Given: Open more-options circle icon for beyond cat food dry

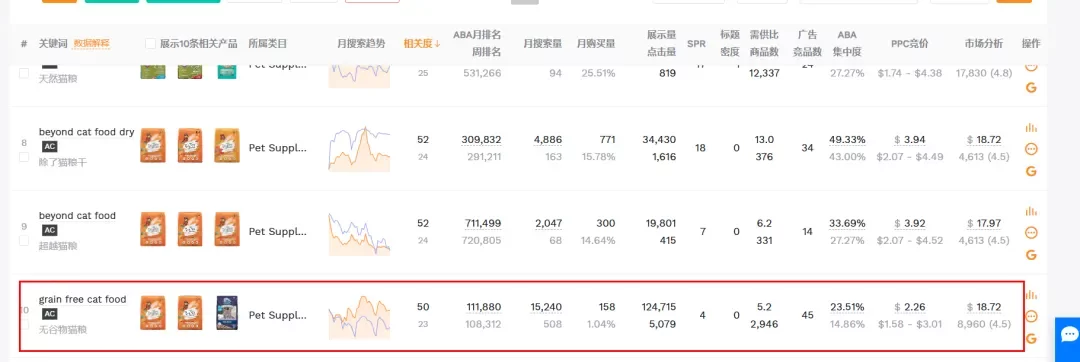Looking at the screenshot, I should click(1031, 149).
